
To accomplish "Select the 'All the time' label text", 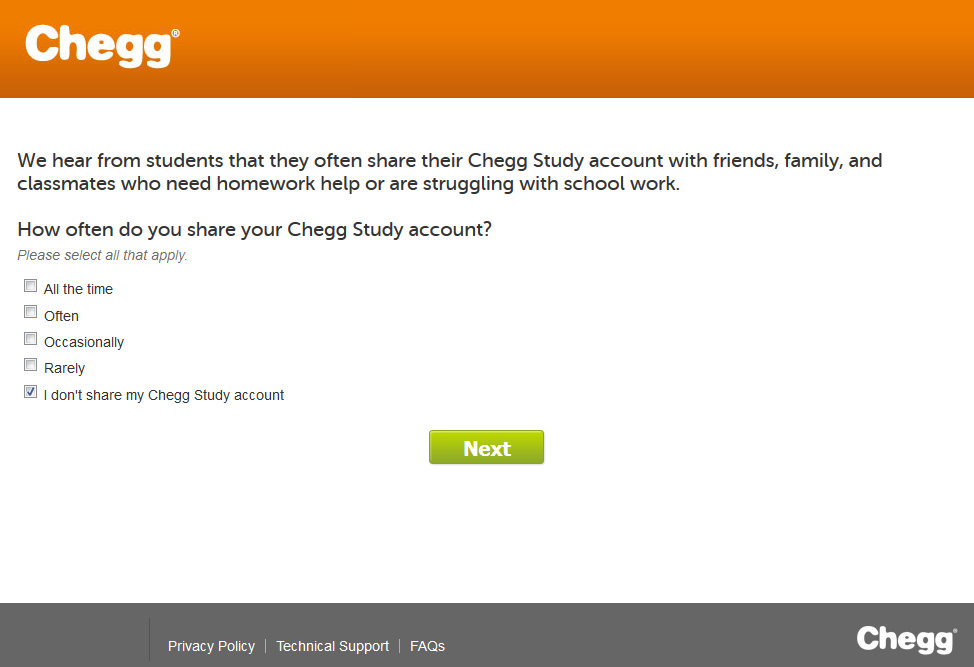I will pos(78,289).
